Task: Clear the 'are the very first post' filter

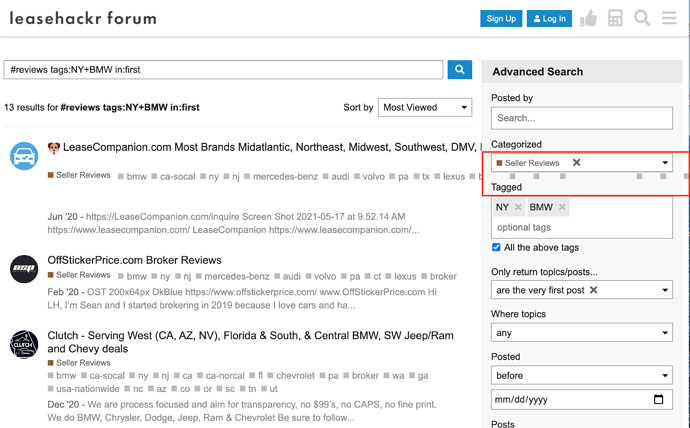Action: pos(594,290)
